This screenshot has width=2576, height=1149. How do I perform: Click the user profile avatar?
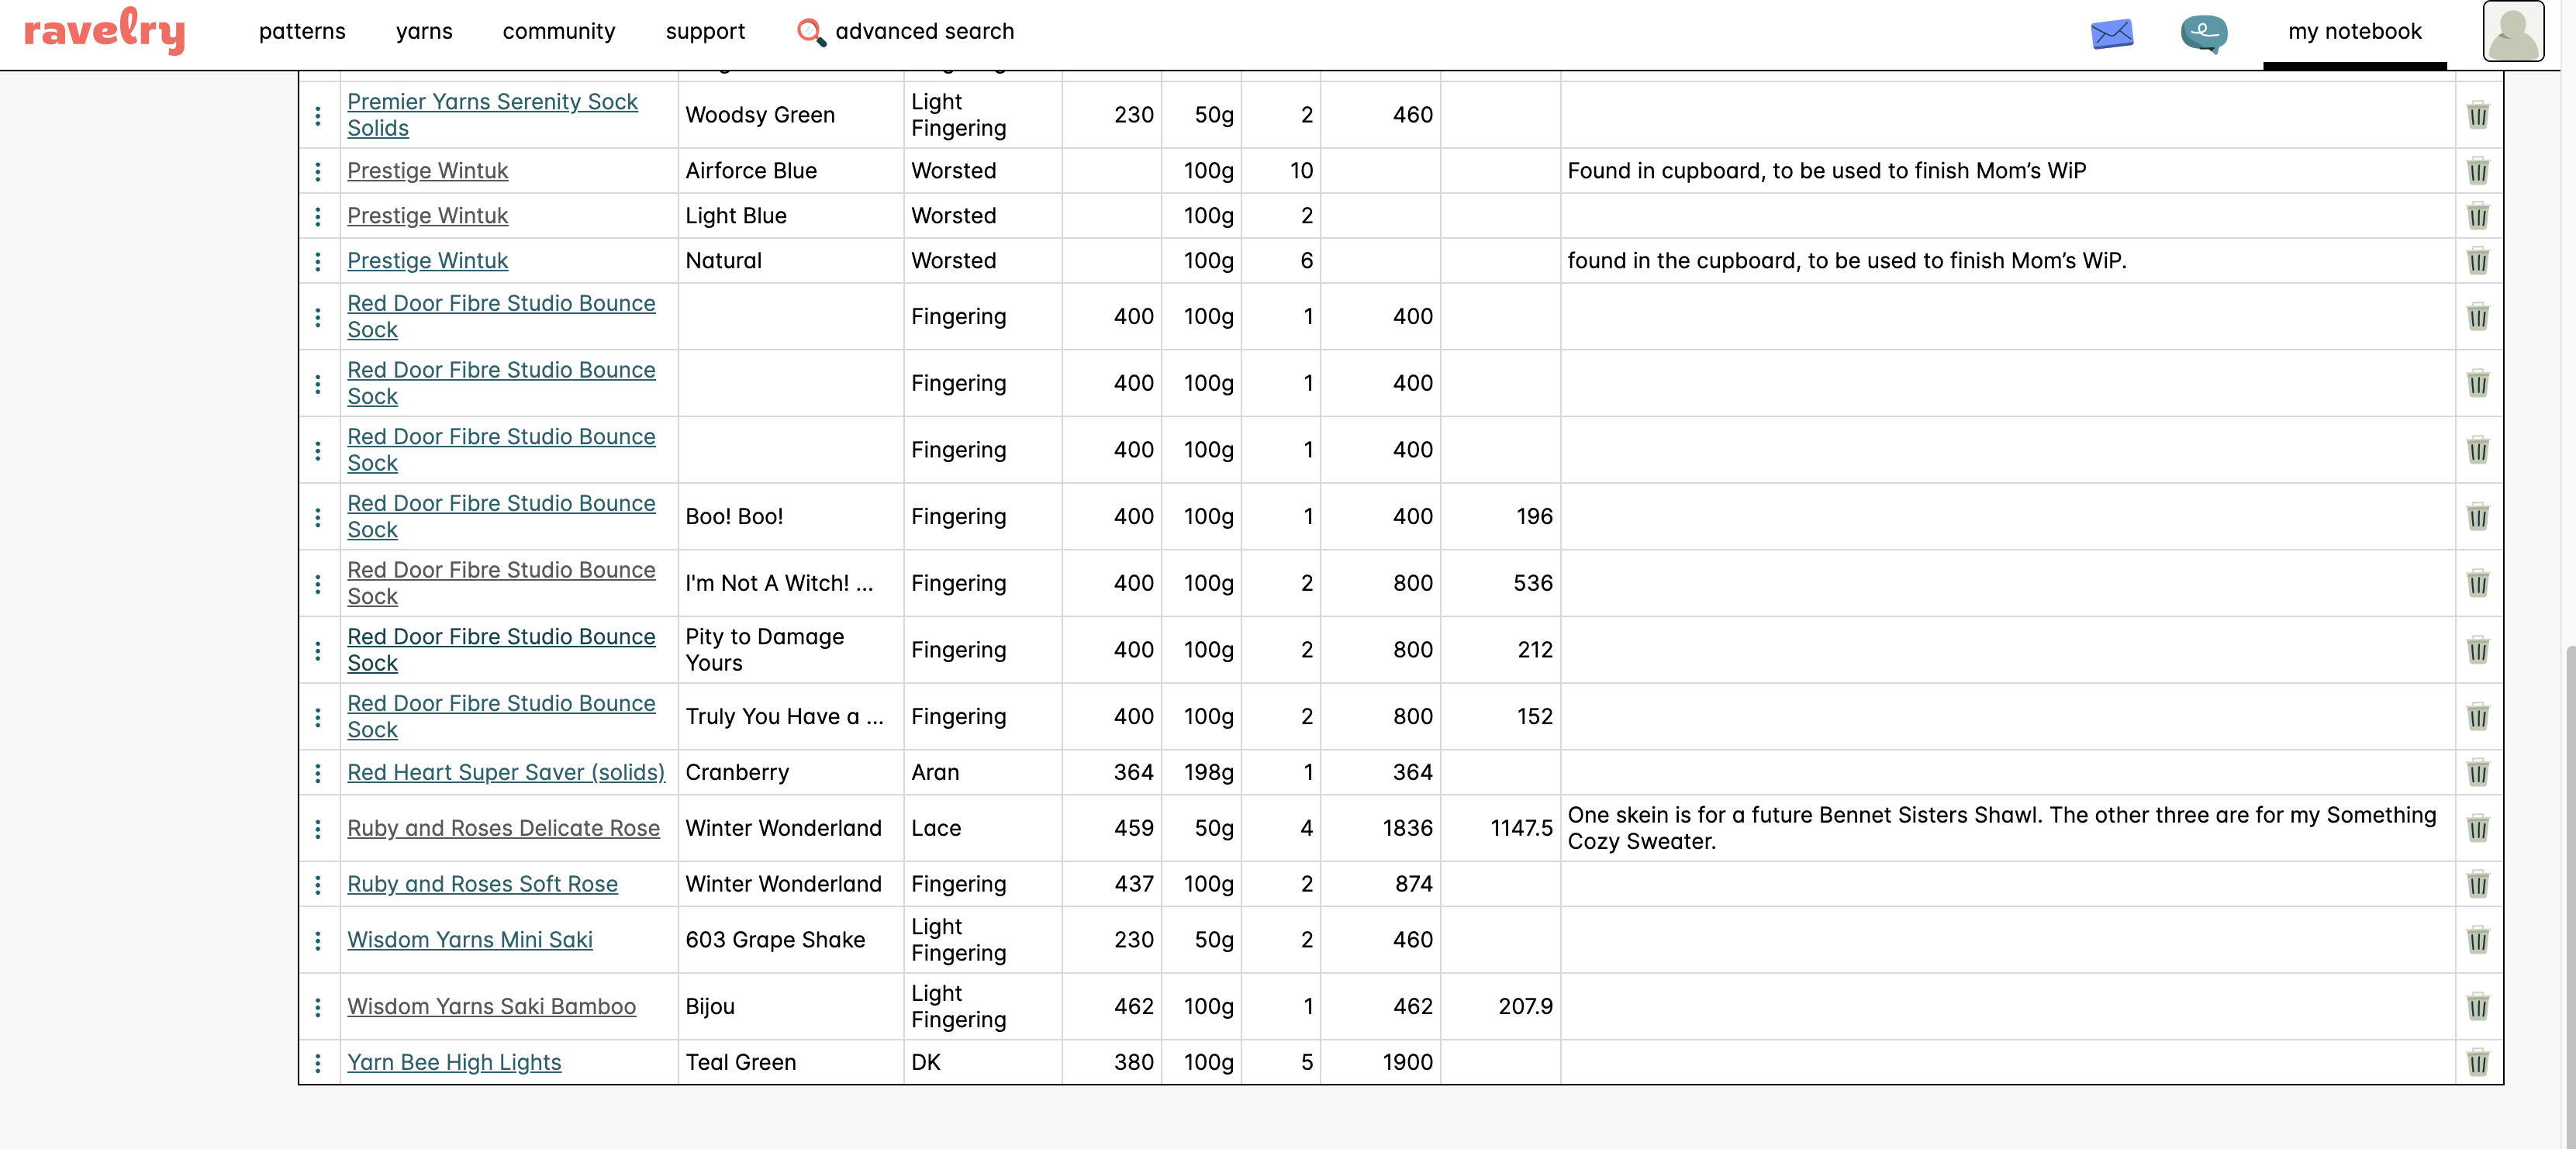[2512, 32]
